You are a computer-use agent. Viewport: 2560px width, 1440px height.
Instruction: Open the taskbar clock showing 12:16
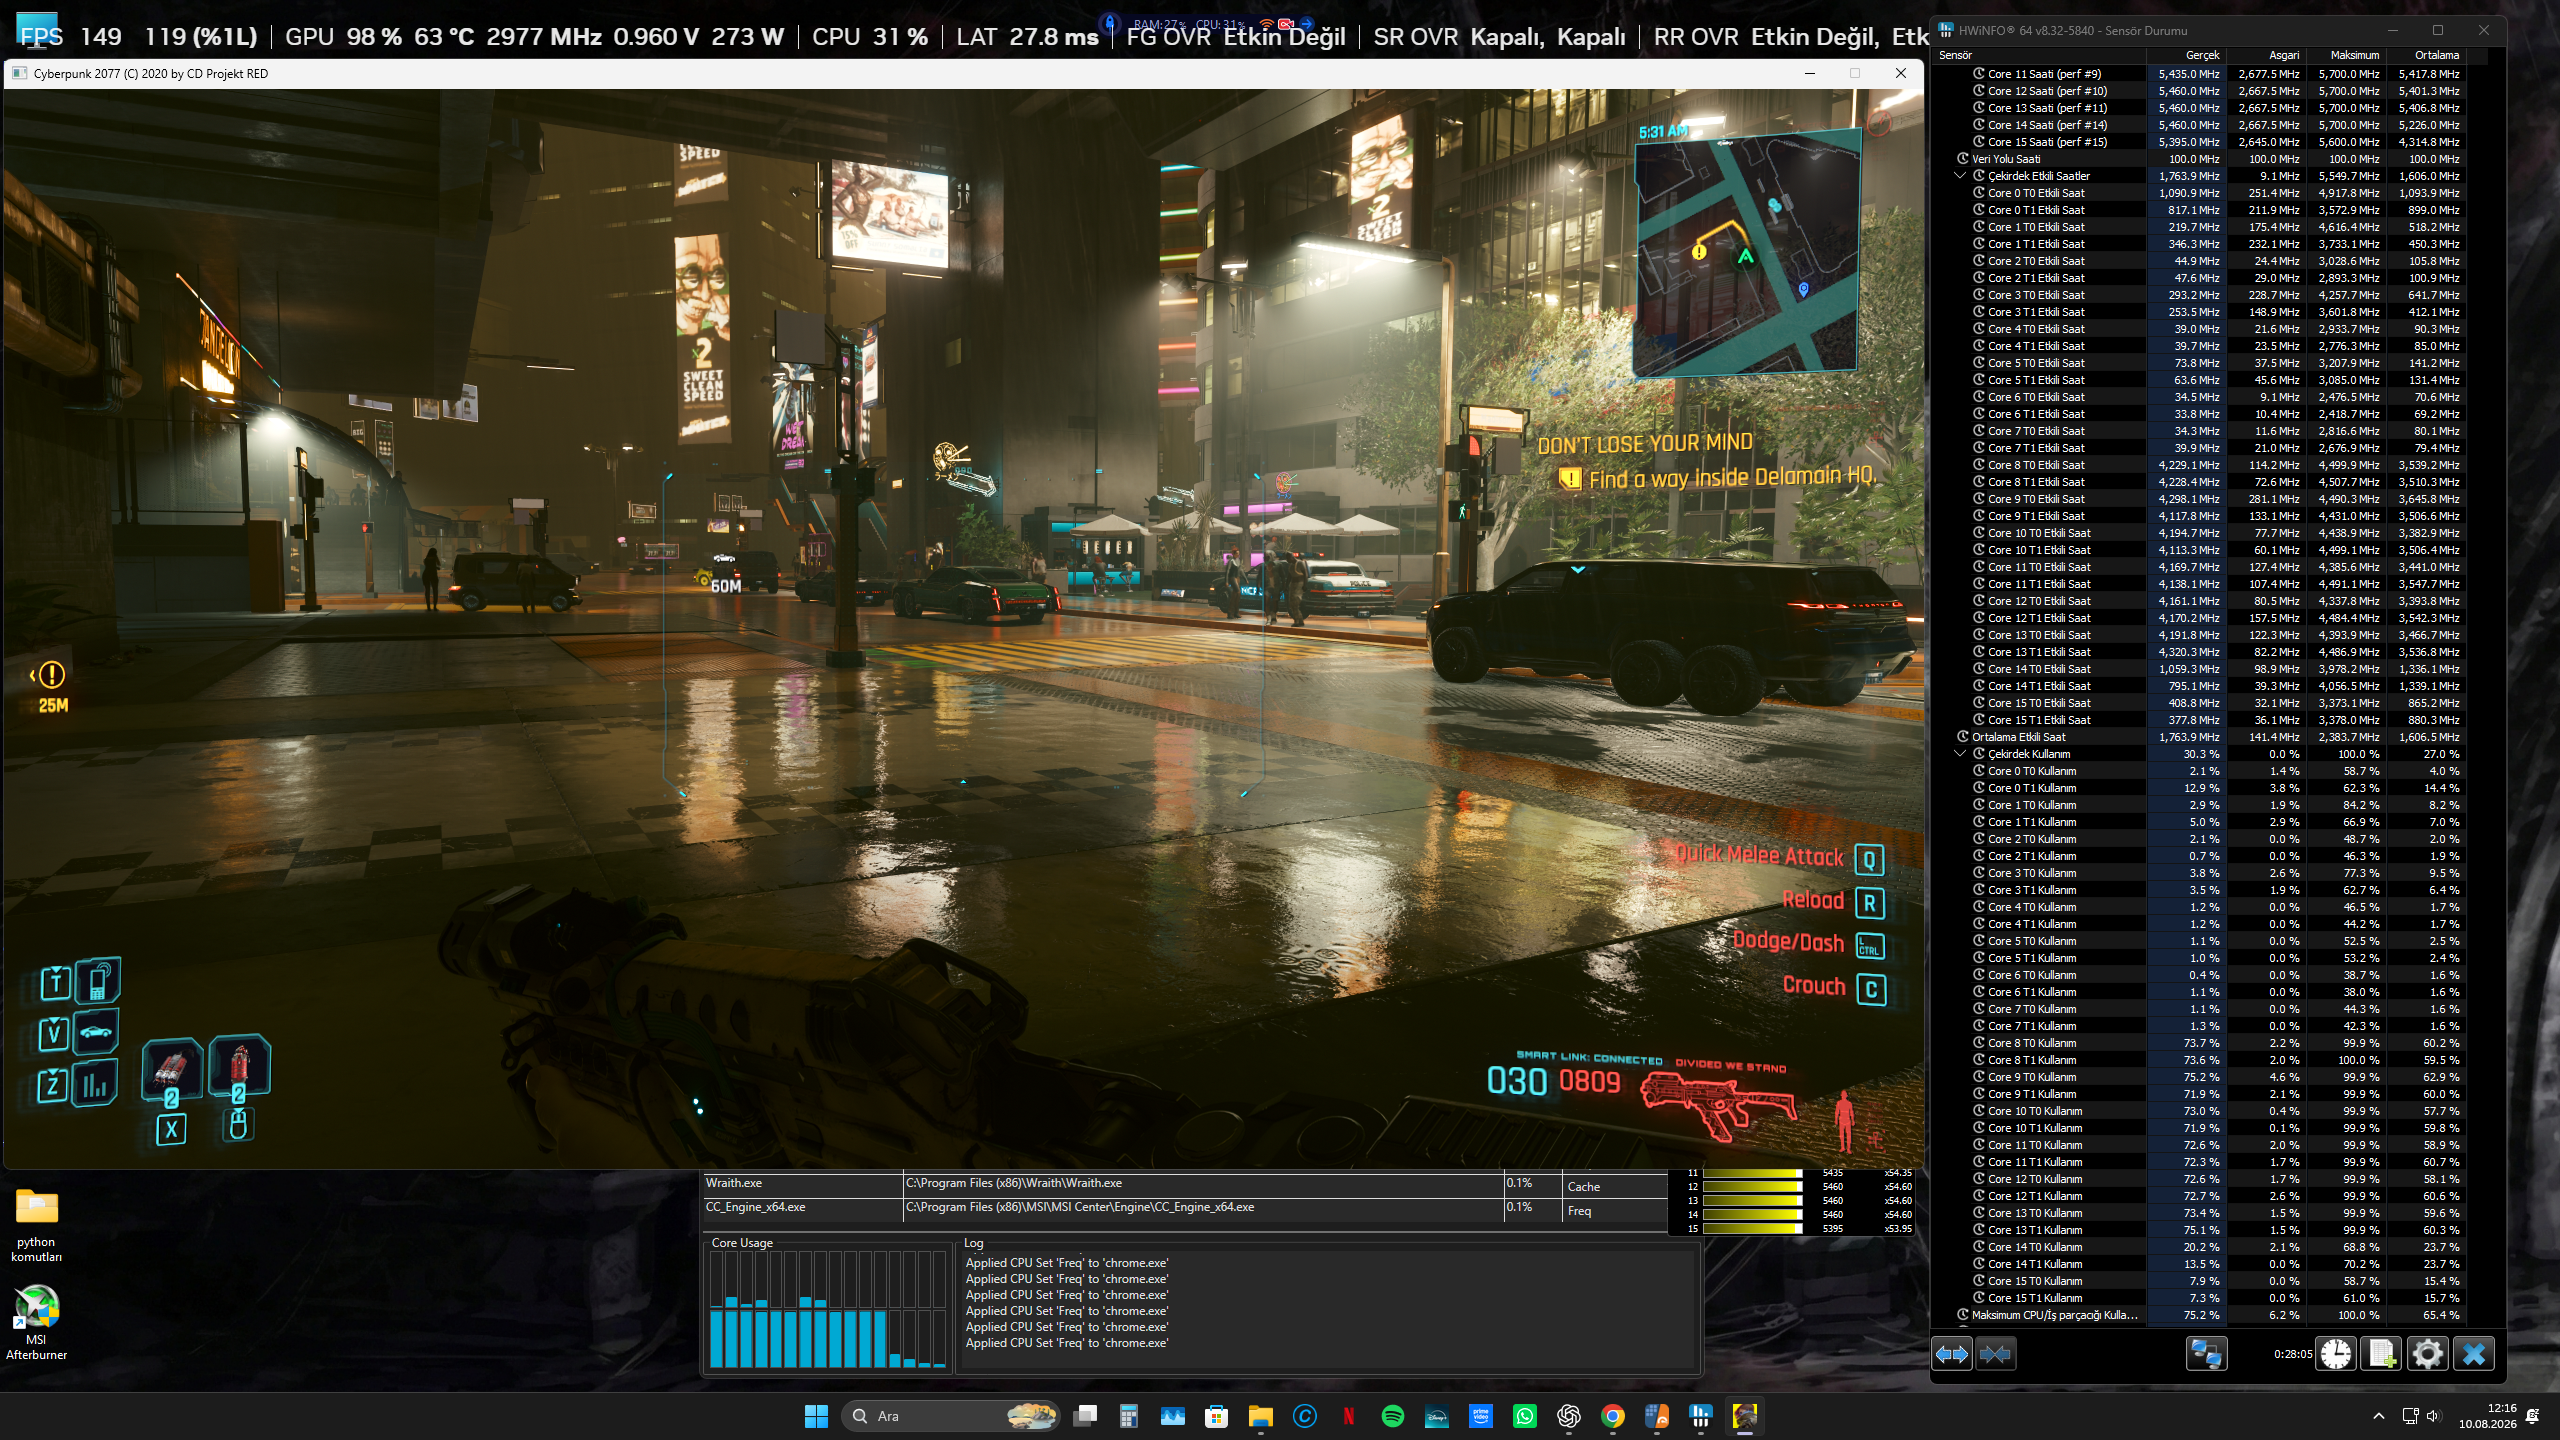point(2488,1416)
